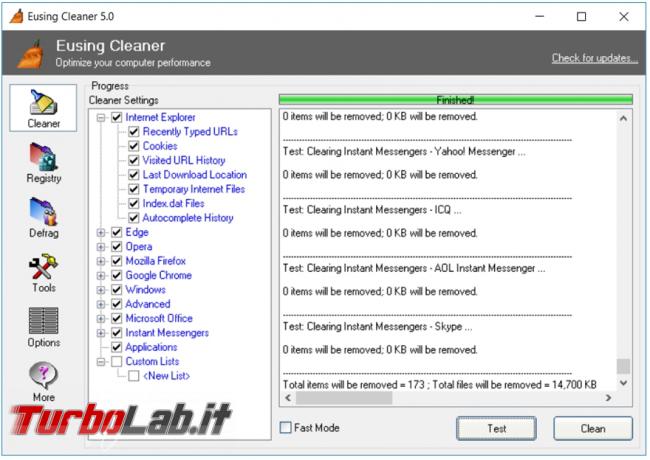This screenshot has height=460, width=650.
Task: Select the <New List> tree label
Action: 166,376
